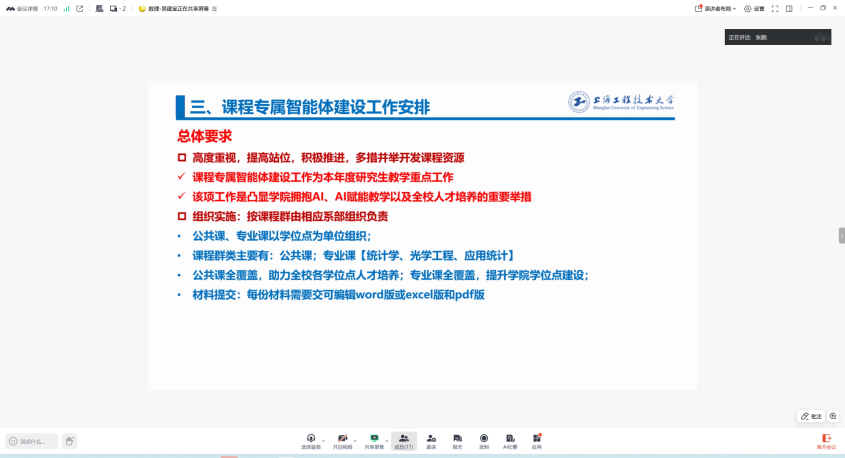Click the chat message input field
The width and height of the screenshot is (845, 458).
32,441
